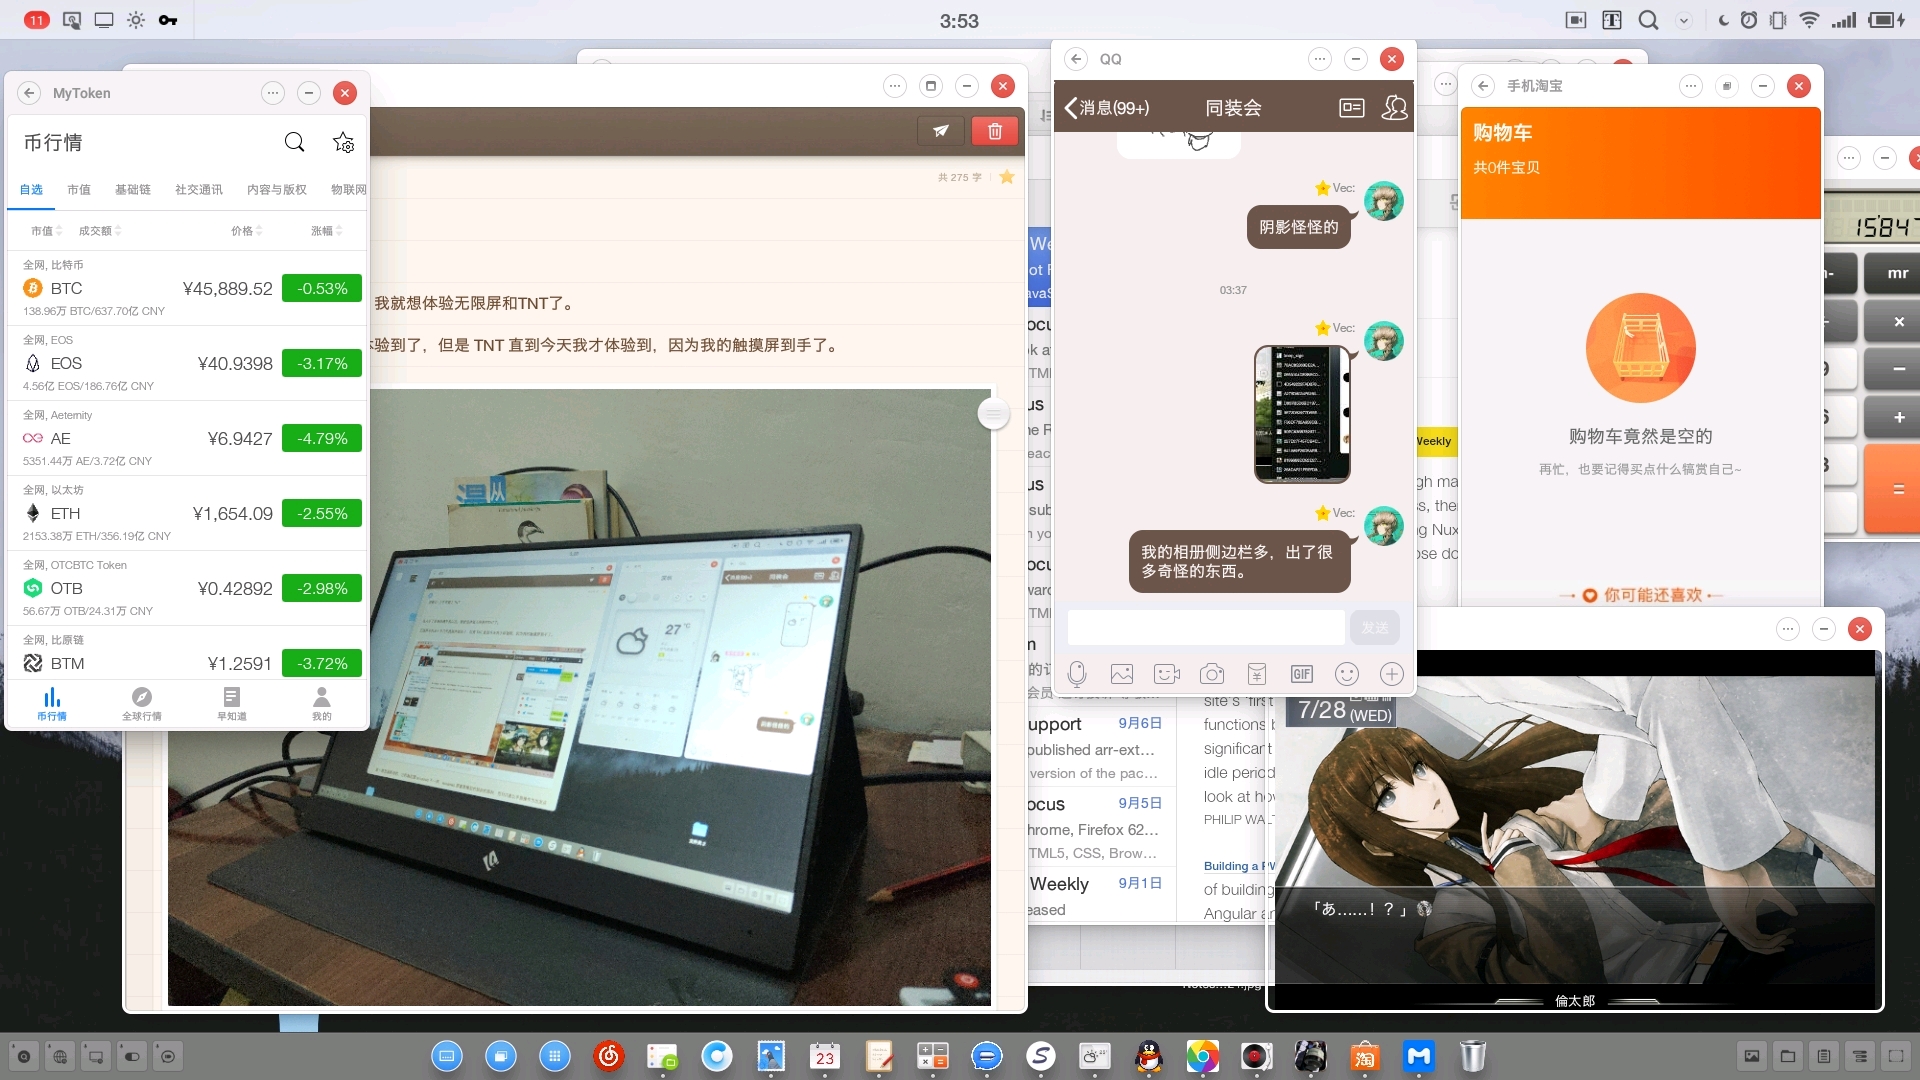Open the more options menu in the notes window title bar
Screen dimensions: 1920x1080
895,86
